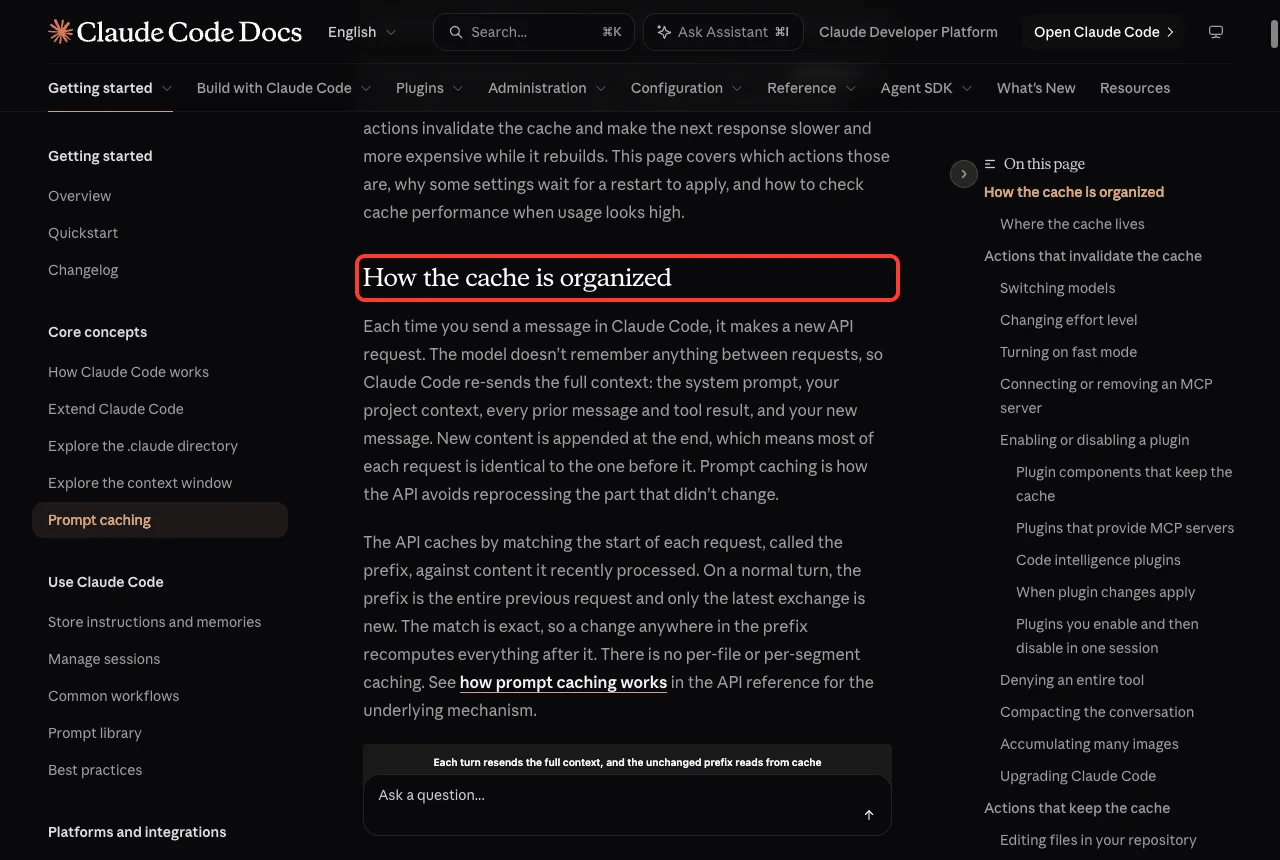This screenshot has width=1280, height=860.
Task: Jump to Switching models section
Action: [1058, 288]
